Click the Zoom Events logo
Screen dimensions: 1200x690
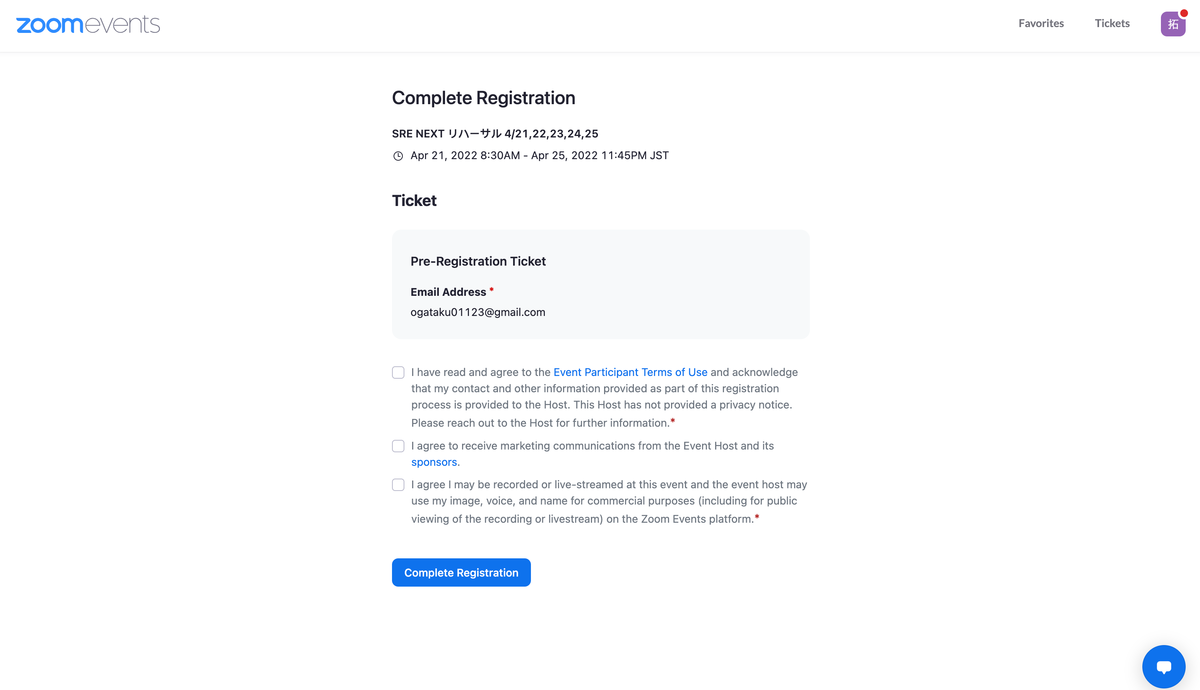pyautogui.click(x=88, y=24)
